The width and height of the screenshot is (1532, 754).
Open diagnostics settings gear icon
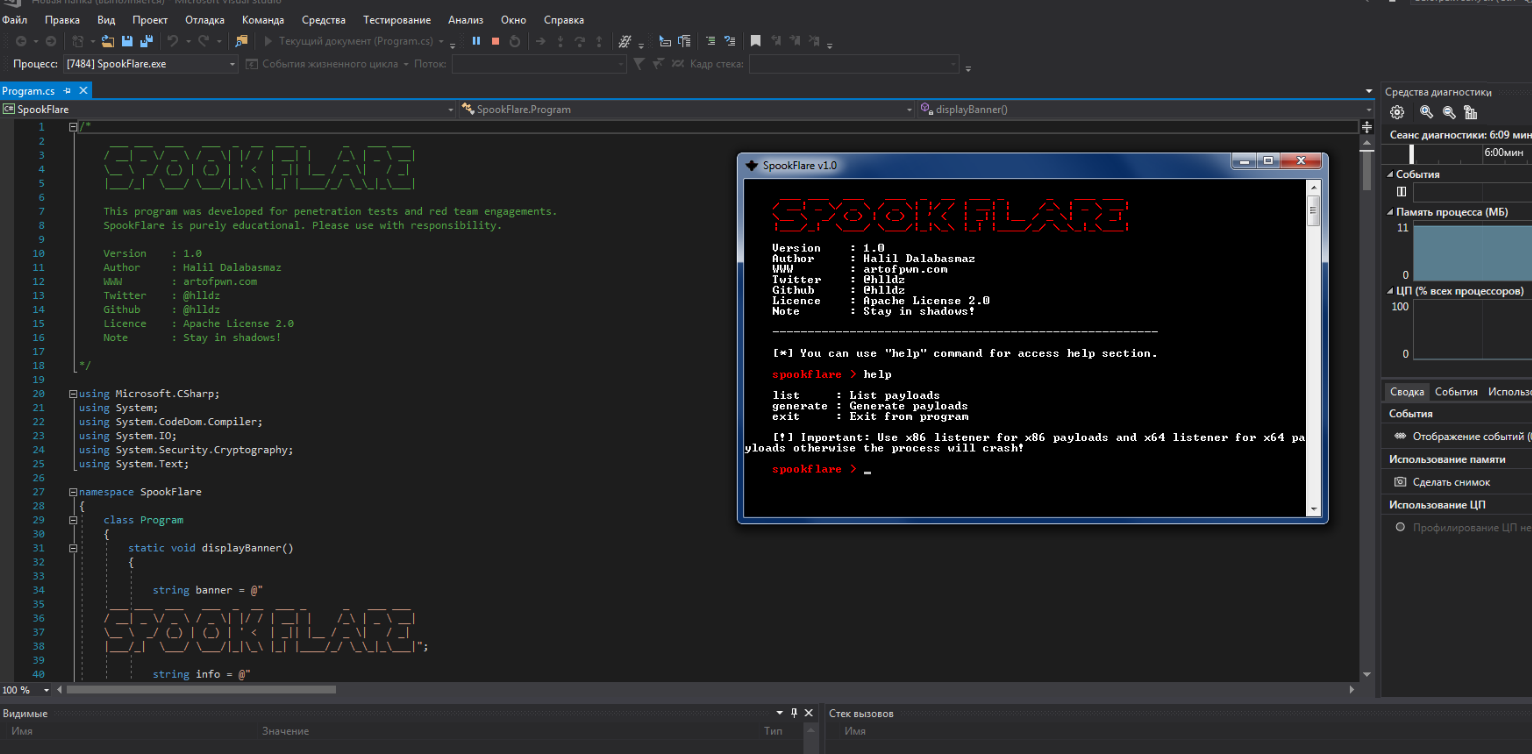click(1397, 112)
